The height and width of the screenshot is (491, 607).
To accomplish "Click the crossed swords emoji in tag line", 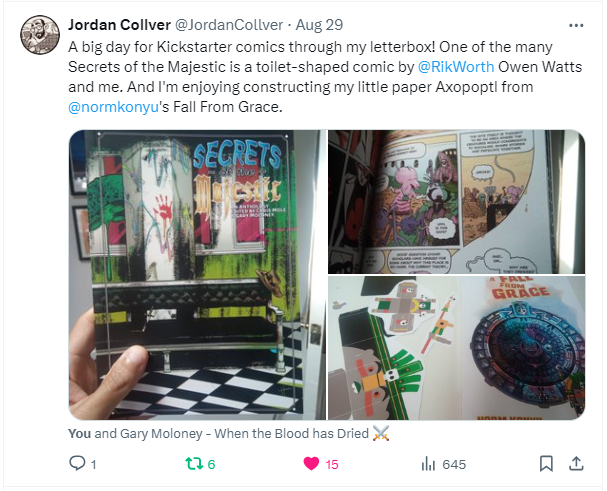I will point(380,433).
